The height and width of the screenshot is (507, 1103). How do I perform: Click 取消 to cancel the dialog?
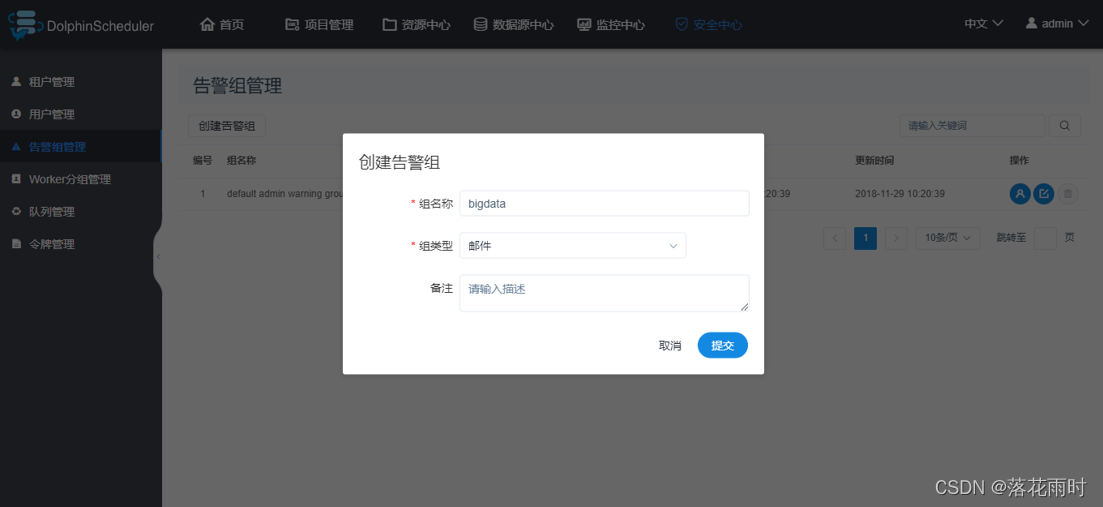670,345
